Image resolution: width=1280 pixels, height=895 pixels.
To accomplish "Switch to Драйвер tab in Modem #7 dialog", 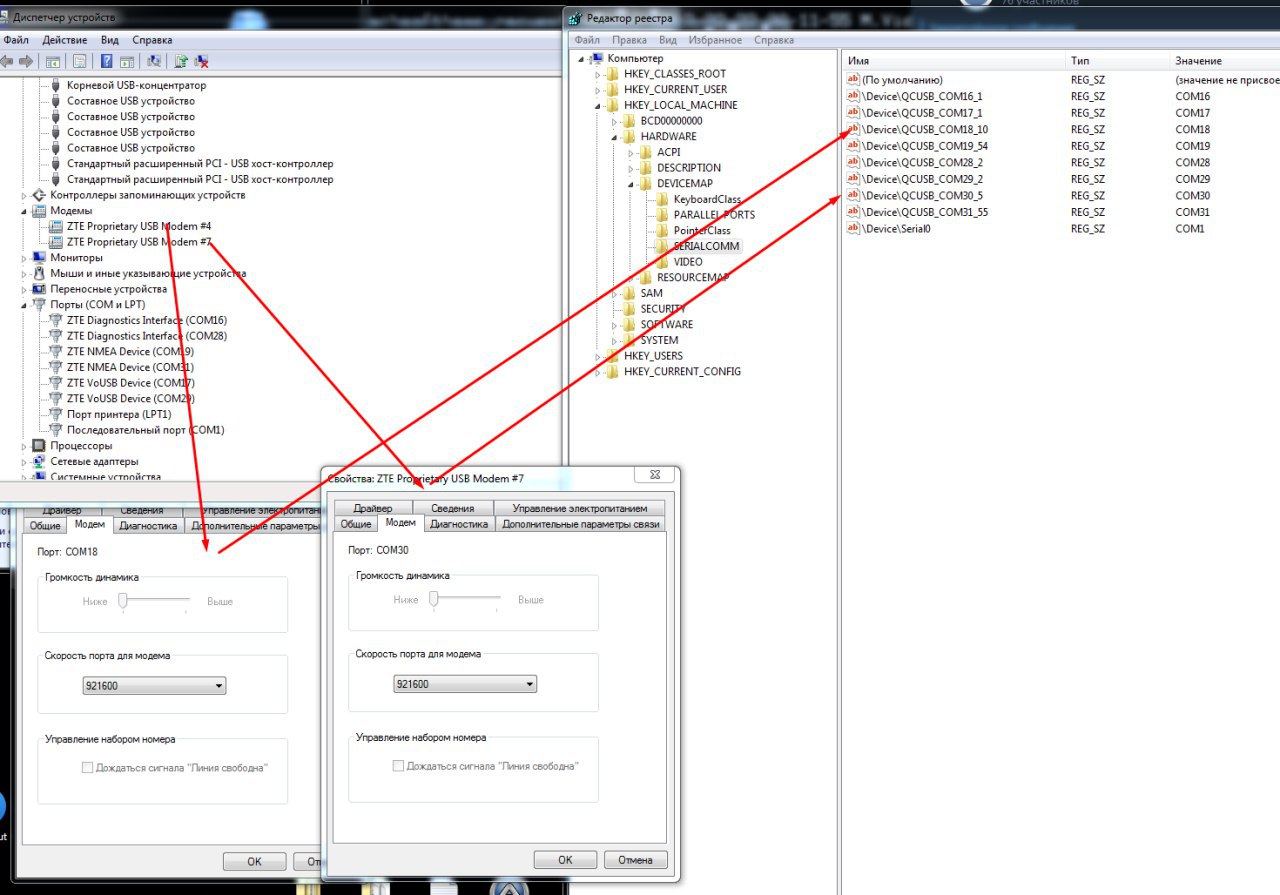I will 373,508.
